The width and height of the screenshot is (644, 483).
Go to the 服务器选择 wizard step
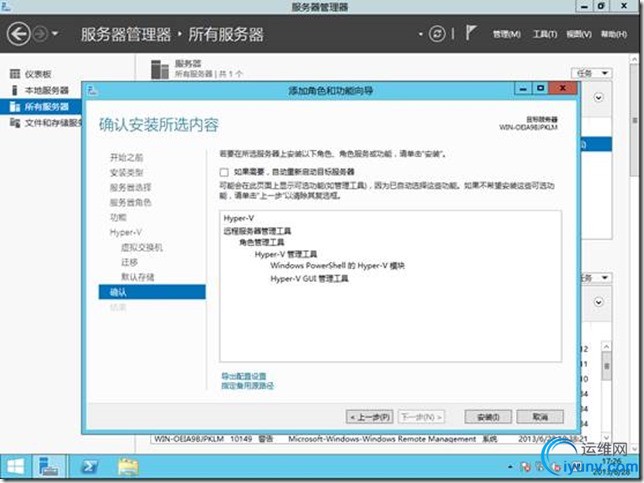[131, 187]
